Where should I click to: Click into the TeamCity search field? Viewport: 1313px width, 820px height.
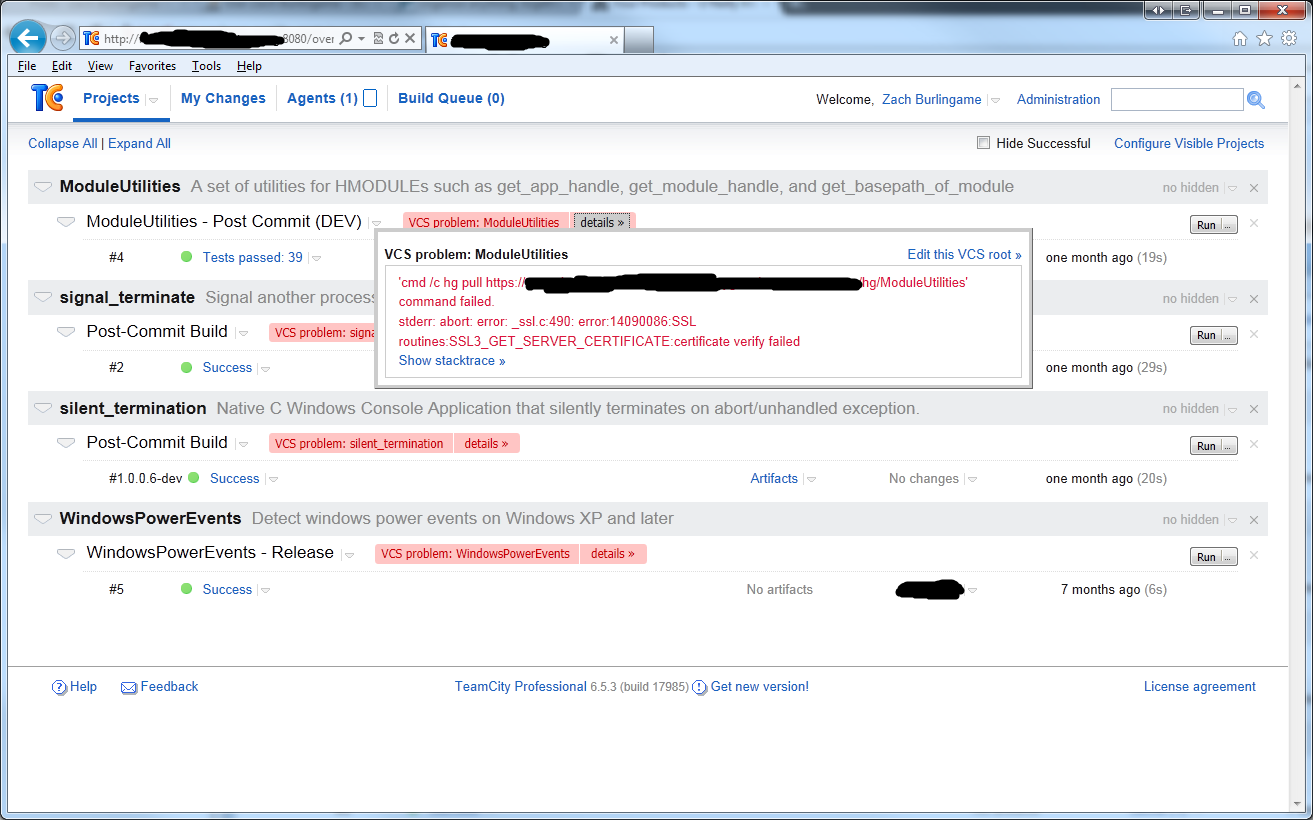click(x=1177, y=99)
